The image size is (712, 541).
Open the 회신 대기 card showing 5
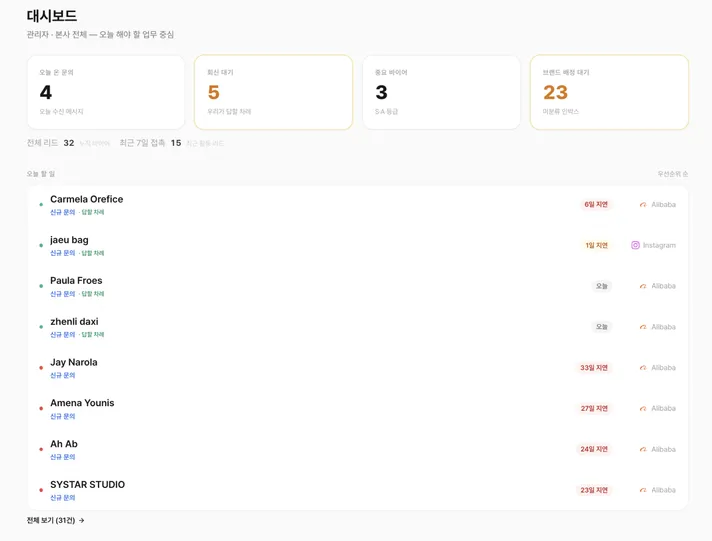point(273,92)
